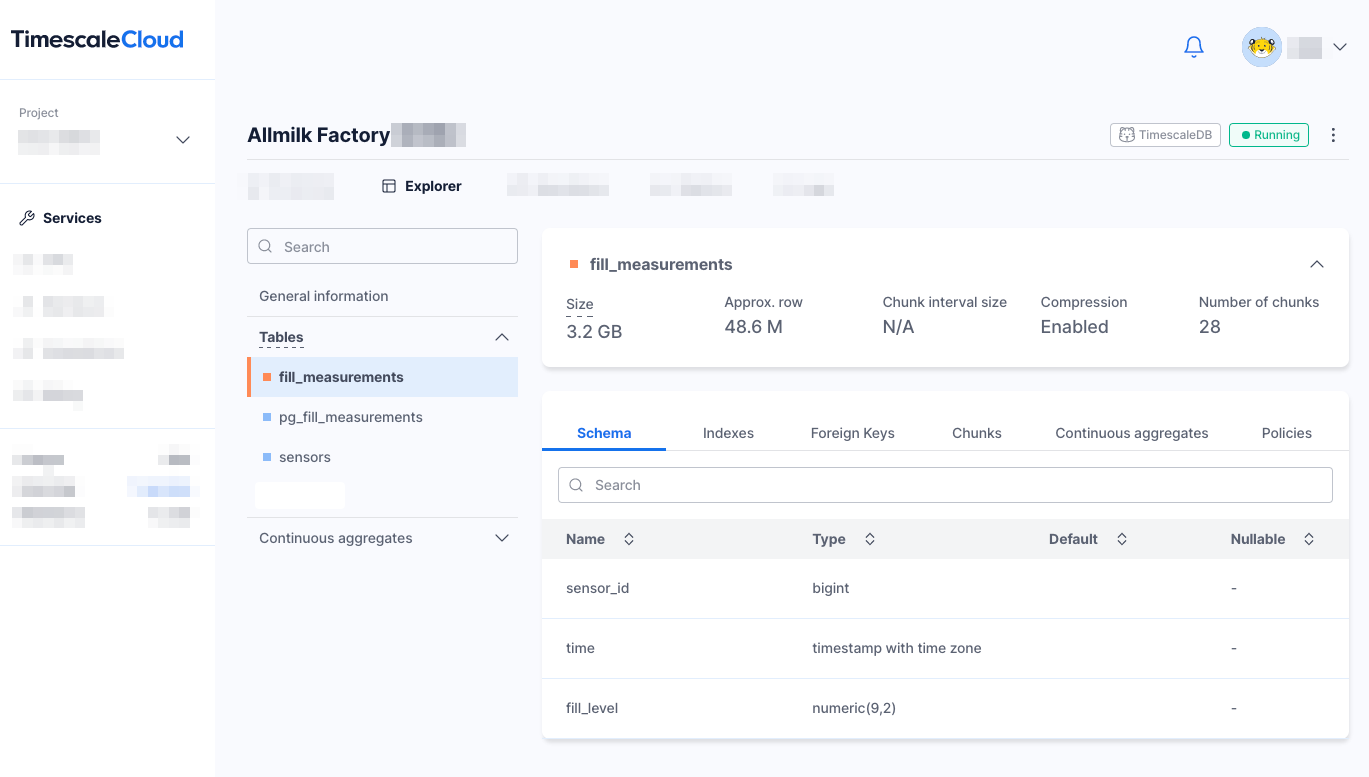Collapse the Tables section

502,337
